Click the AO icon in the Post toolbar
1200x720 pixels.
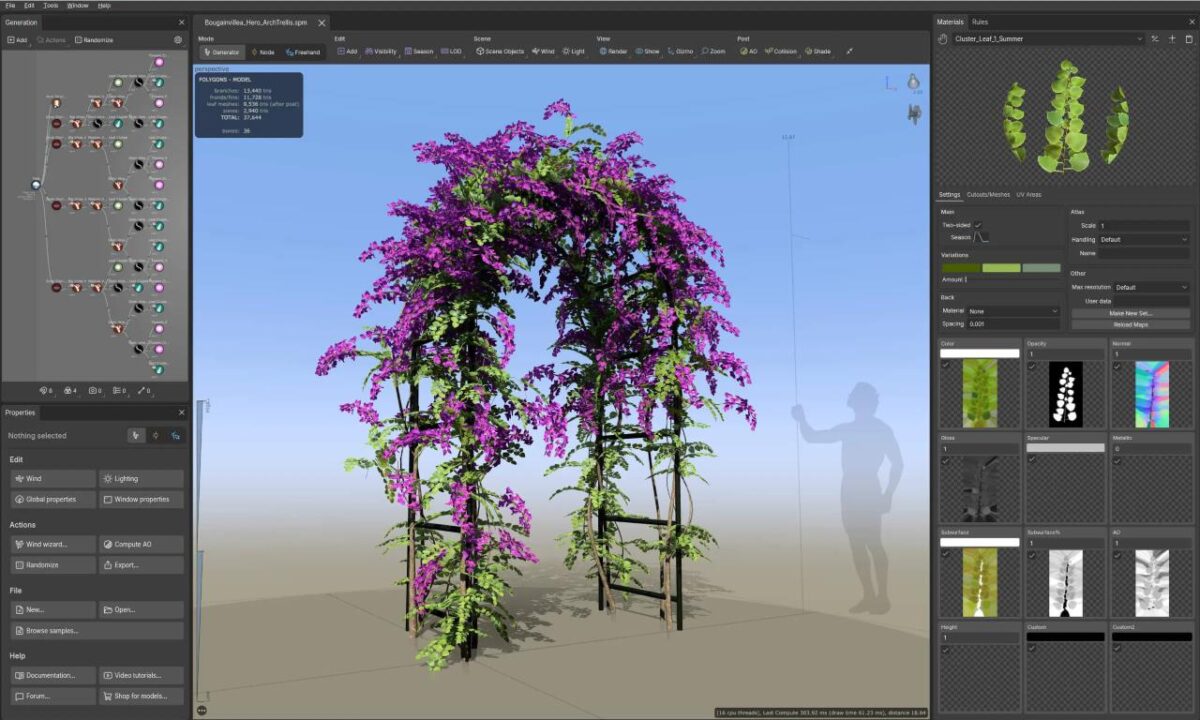coord(749,51)
